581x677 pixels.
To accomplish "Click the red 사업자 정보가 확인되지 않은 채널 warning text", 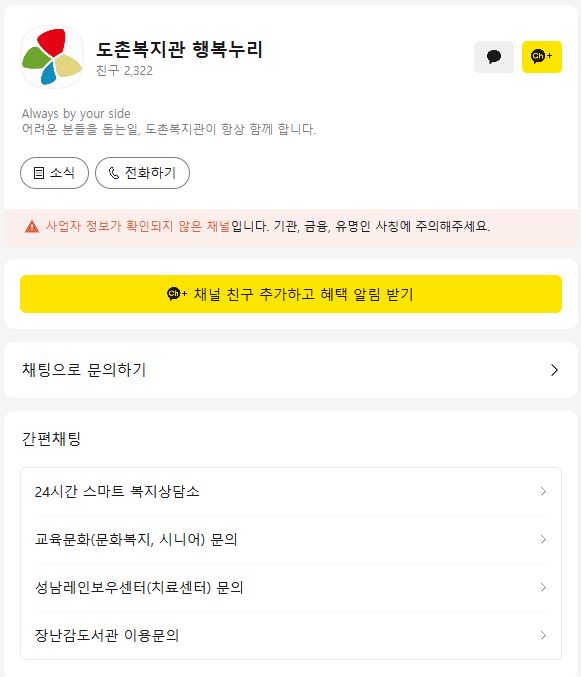I will (138, 226).
